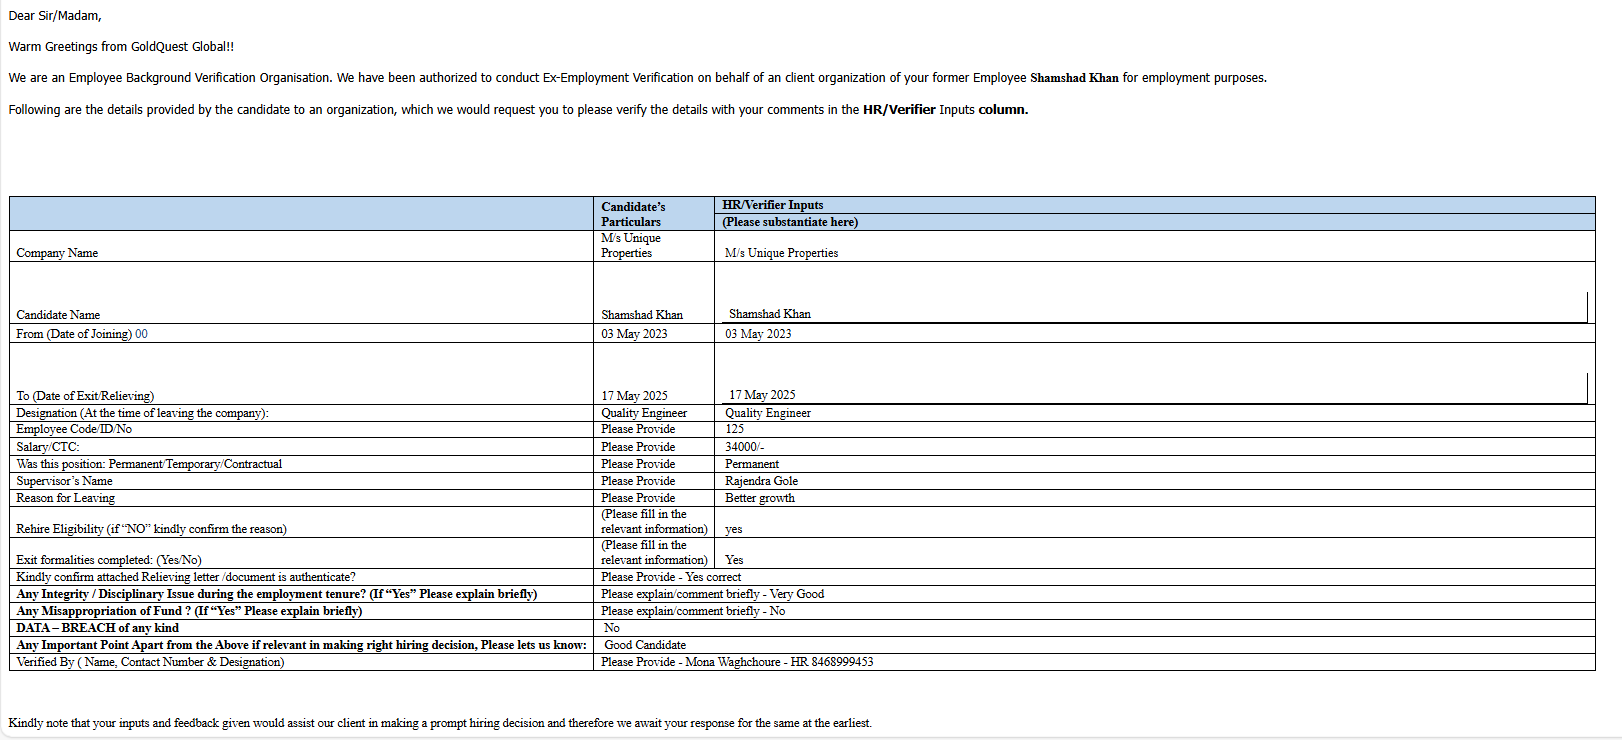Click the DATA – BREACH of any kind label

click(97, 628)
